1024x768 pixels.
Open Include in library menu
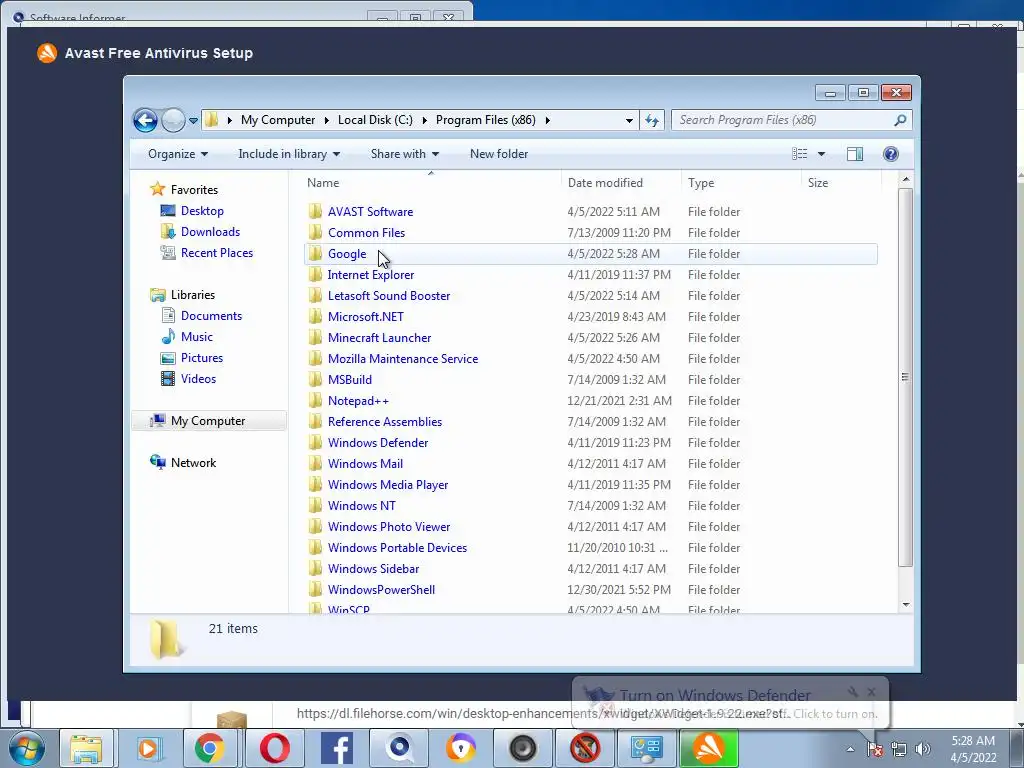coord(289,154)
